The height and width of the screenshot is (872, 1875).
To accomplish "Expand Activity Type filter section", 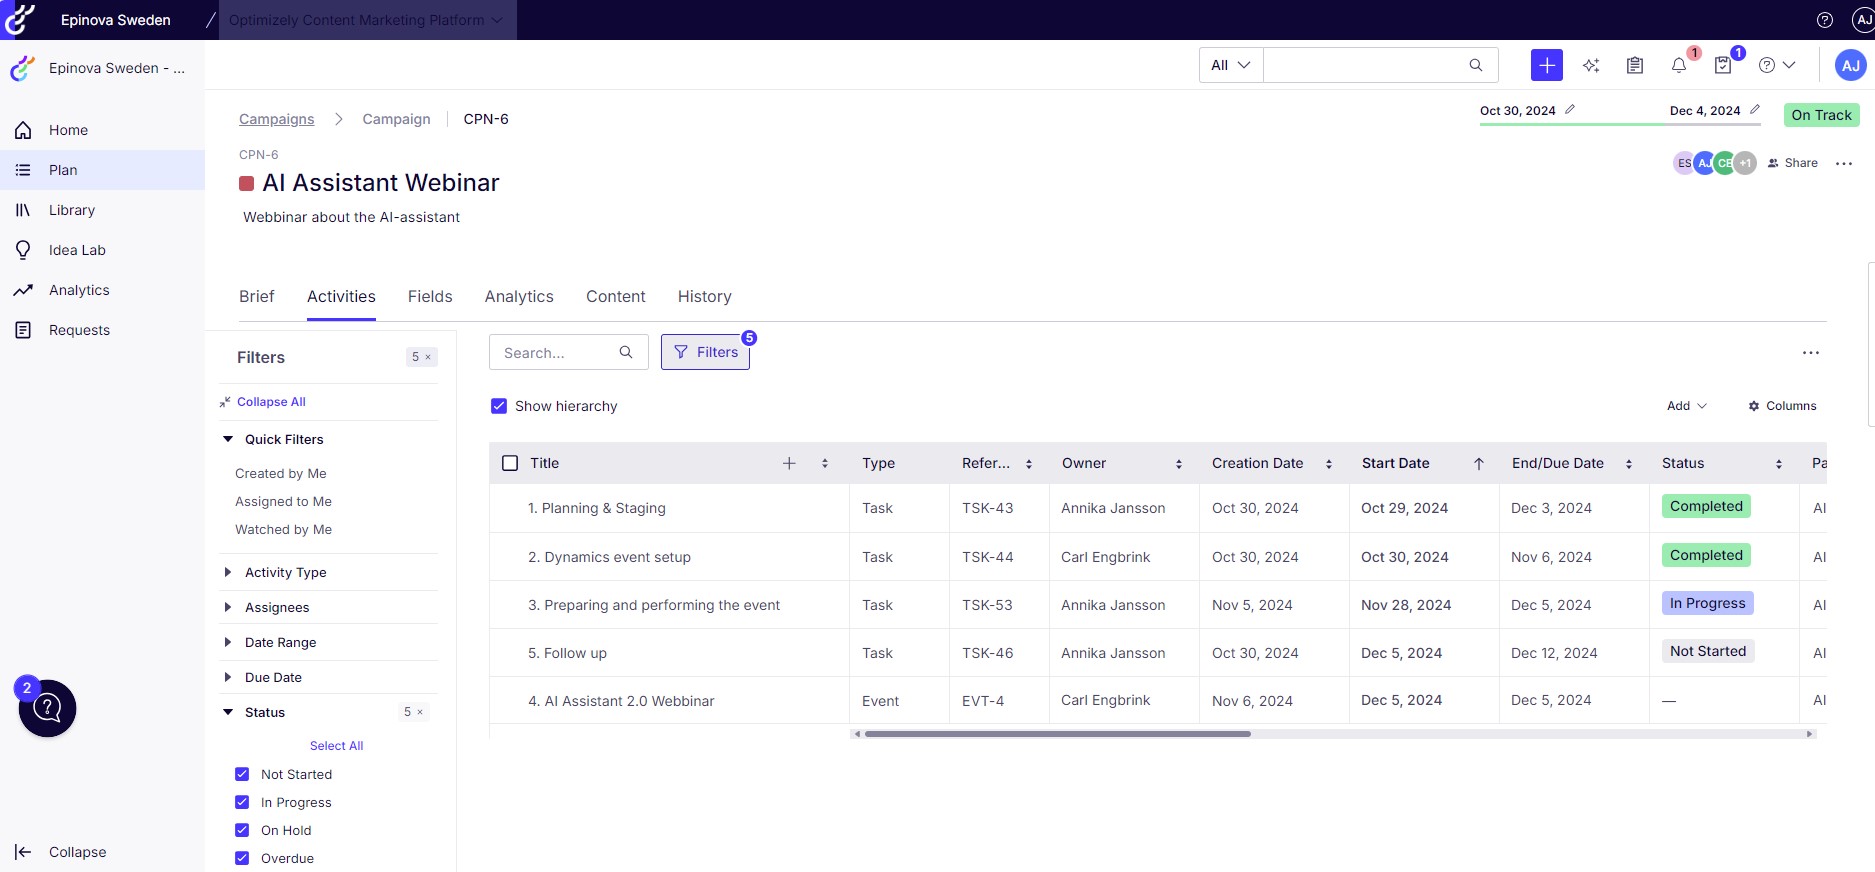I will pyautogui.click(x=228, y=572).
